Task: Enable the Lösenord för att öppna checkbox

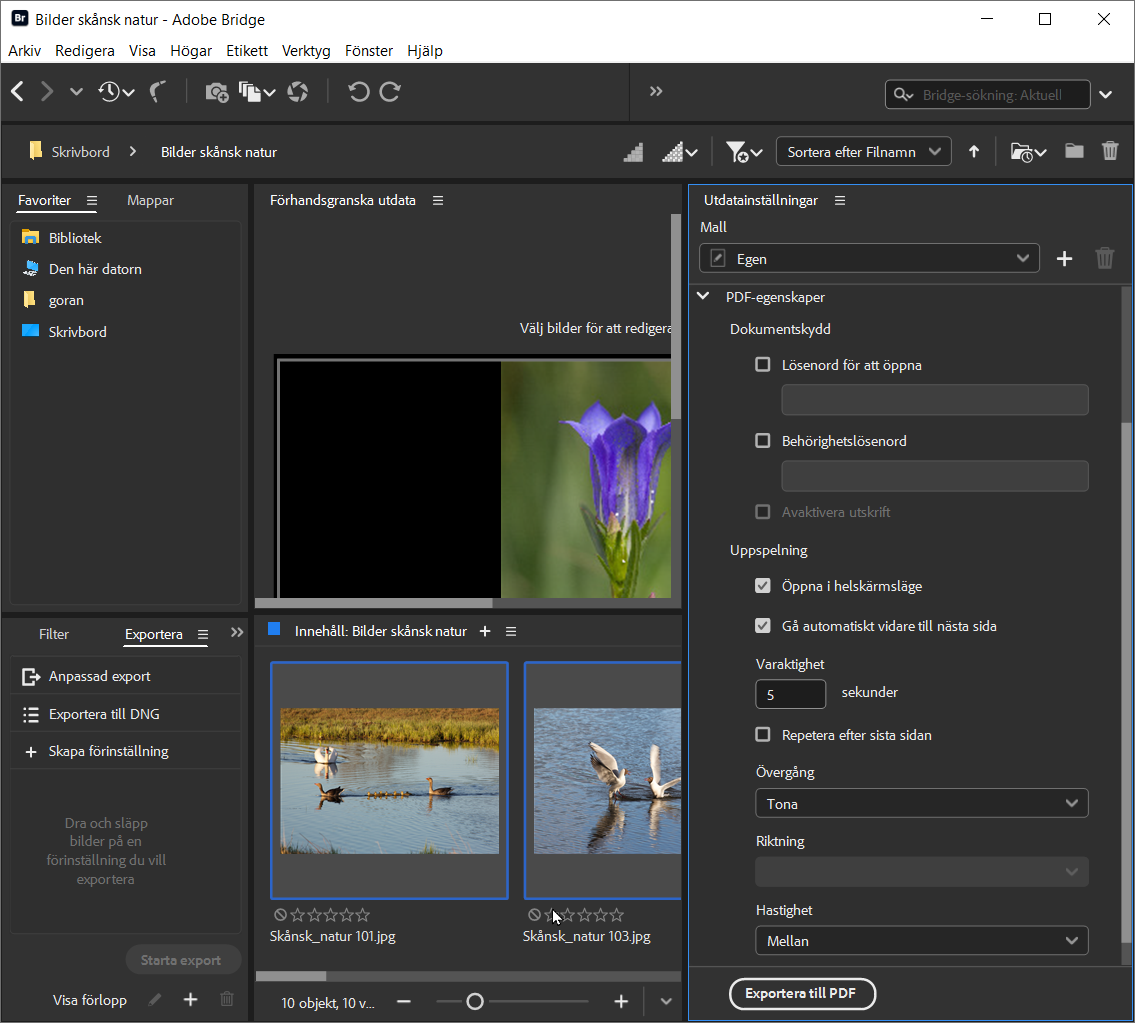Action: (763, 365)
